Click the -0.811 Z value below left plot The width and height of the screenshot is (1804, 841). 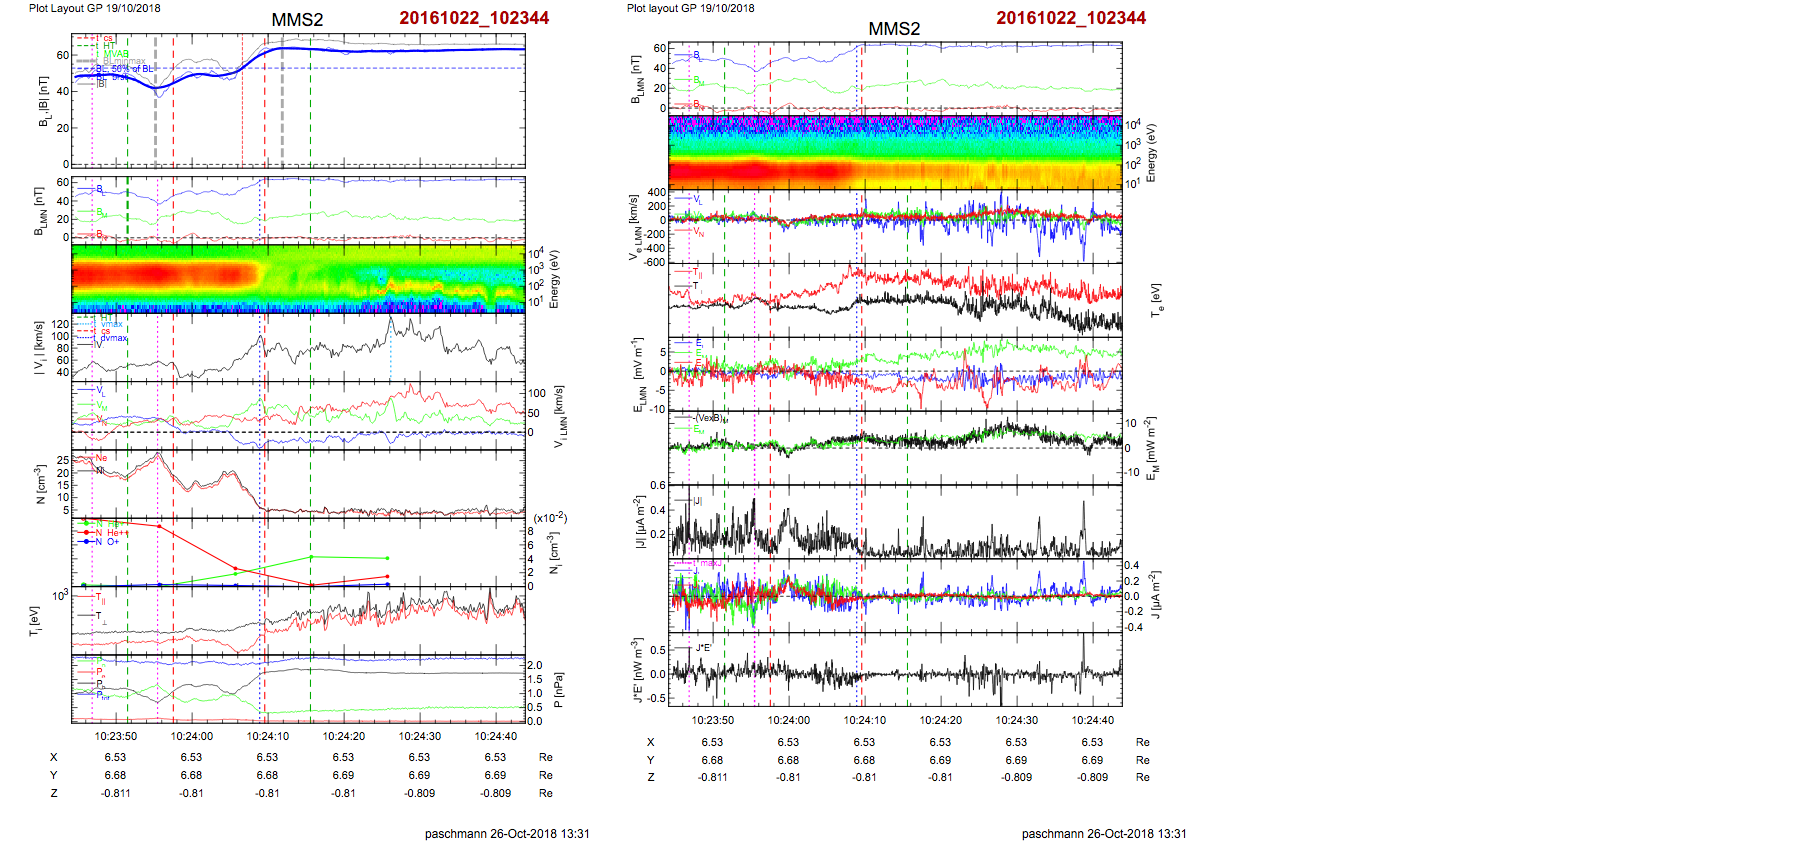pyautogui.click(x=115, y=793)
